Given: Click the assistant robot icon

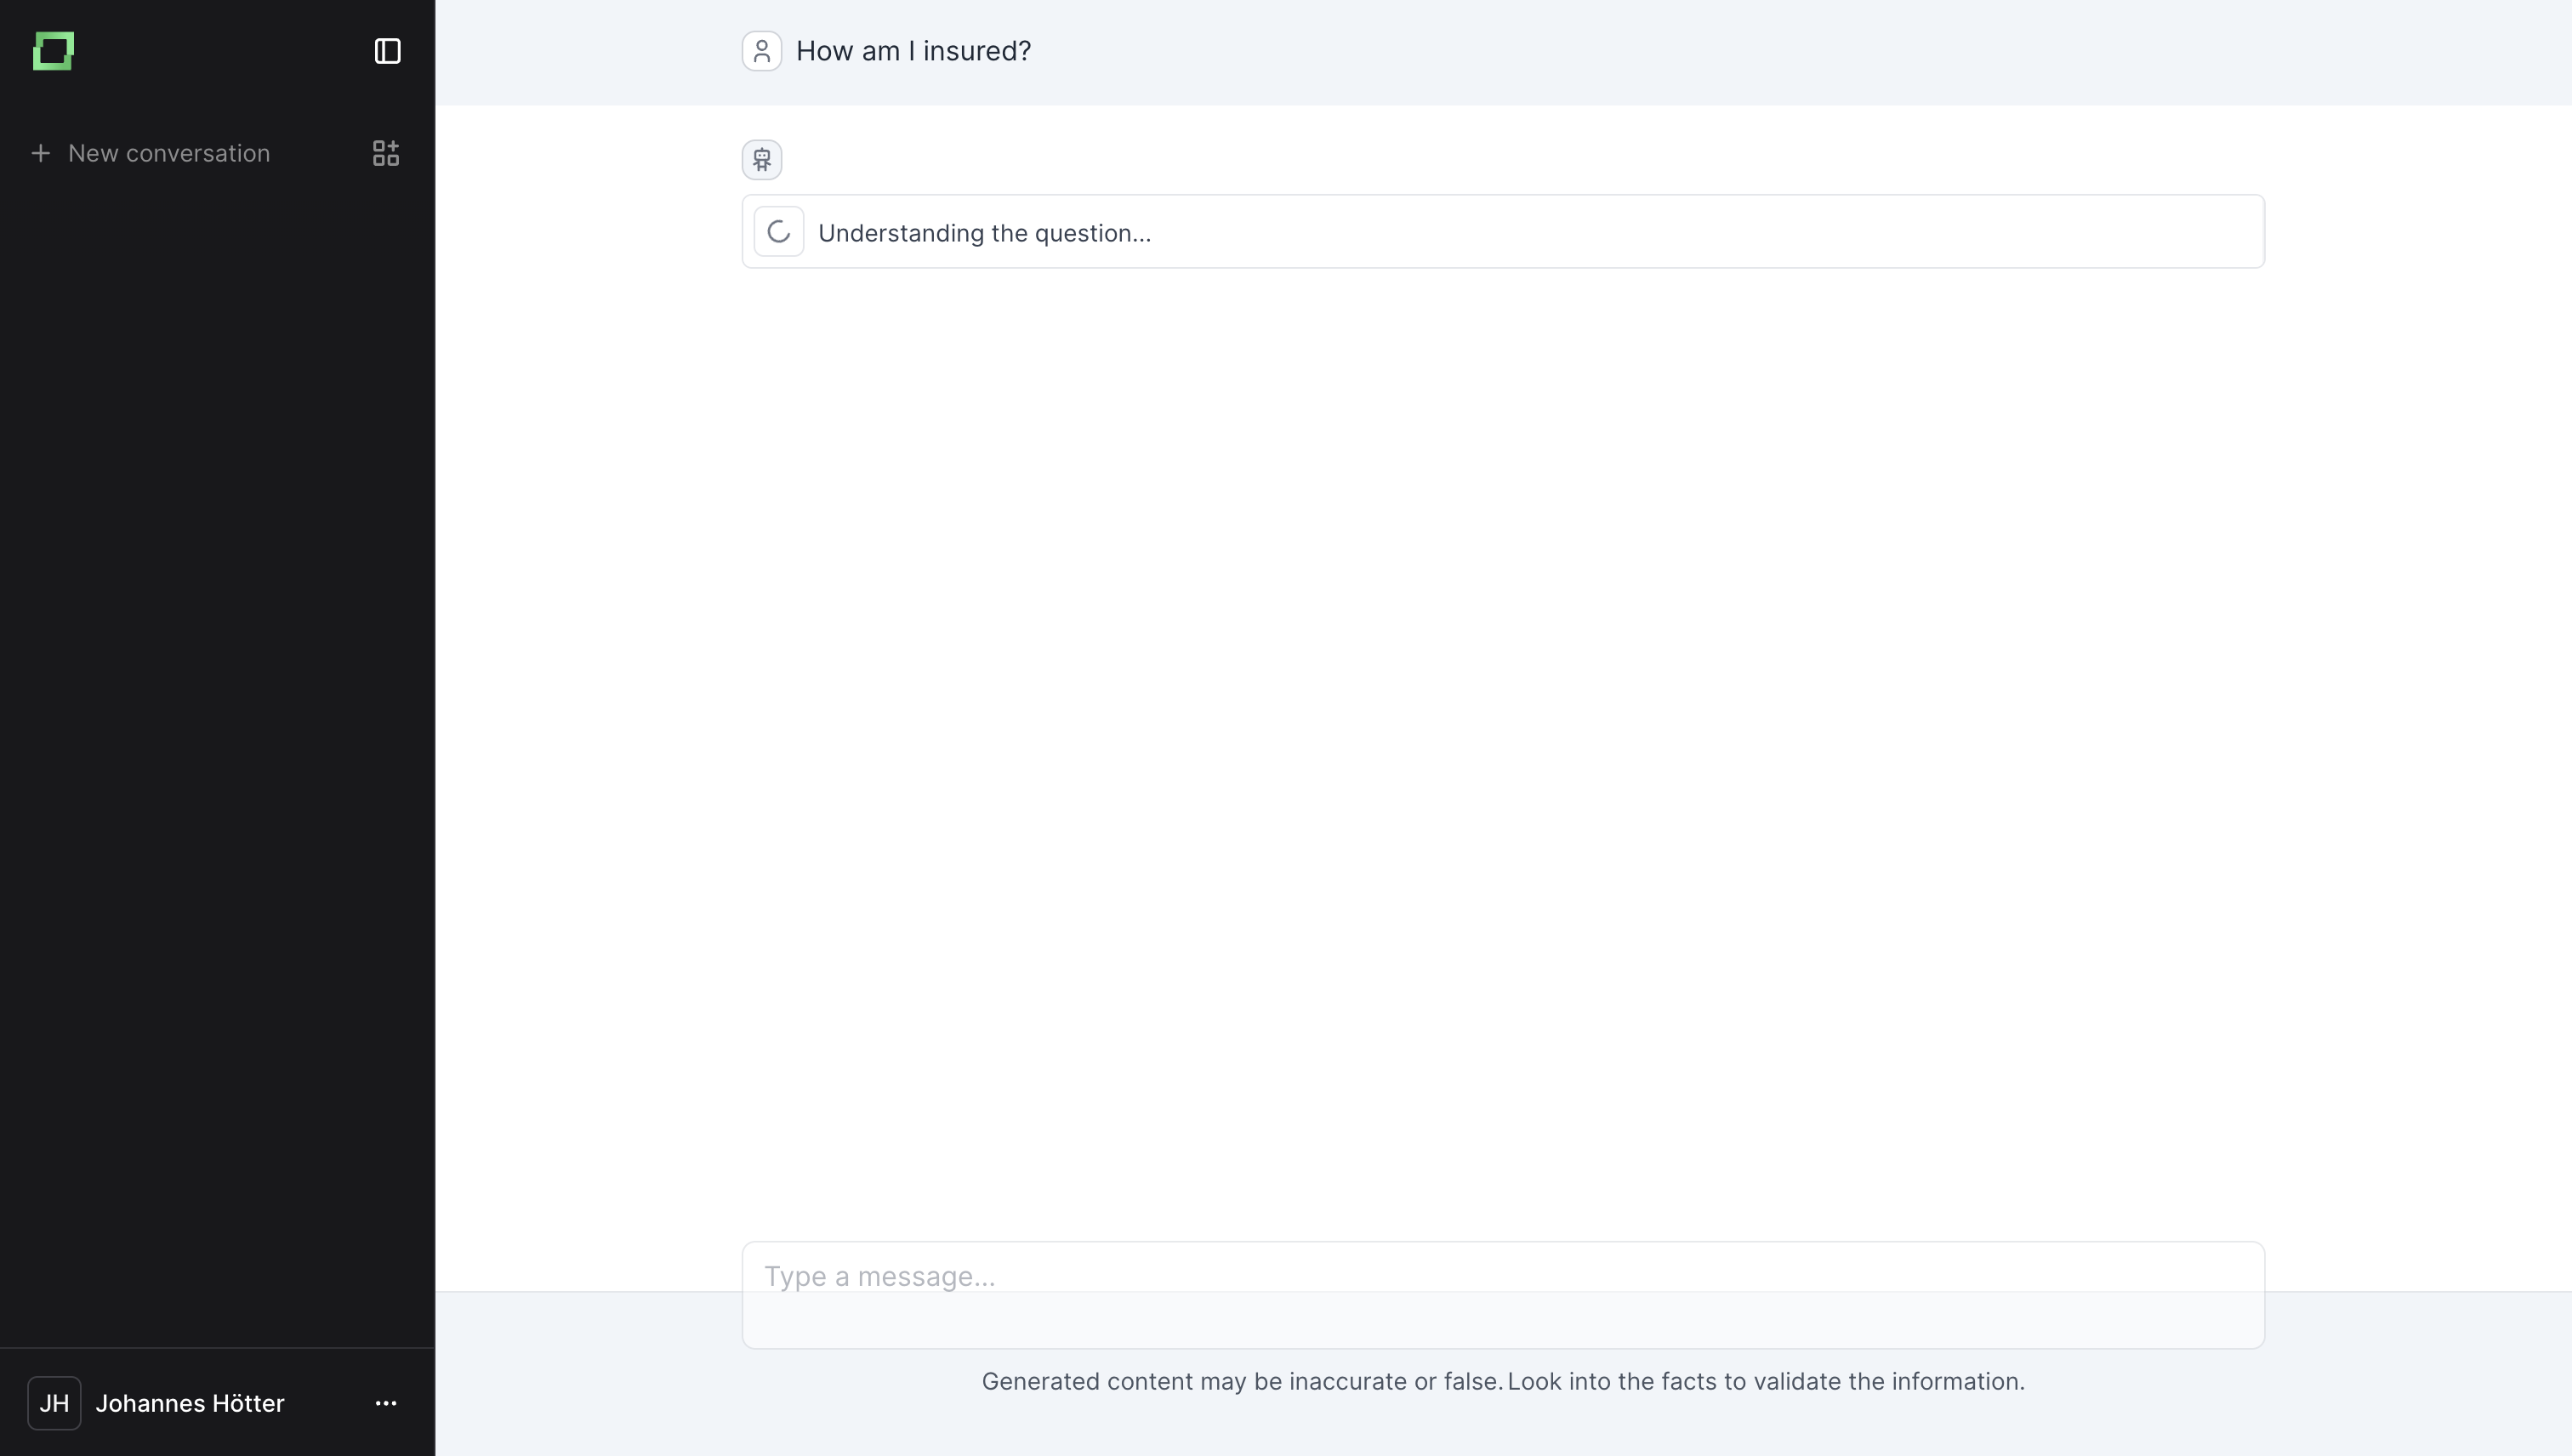Looking at the screenshot, I should pyautogui.click(x=761, y=160).
